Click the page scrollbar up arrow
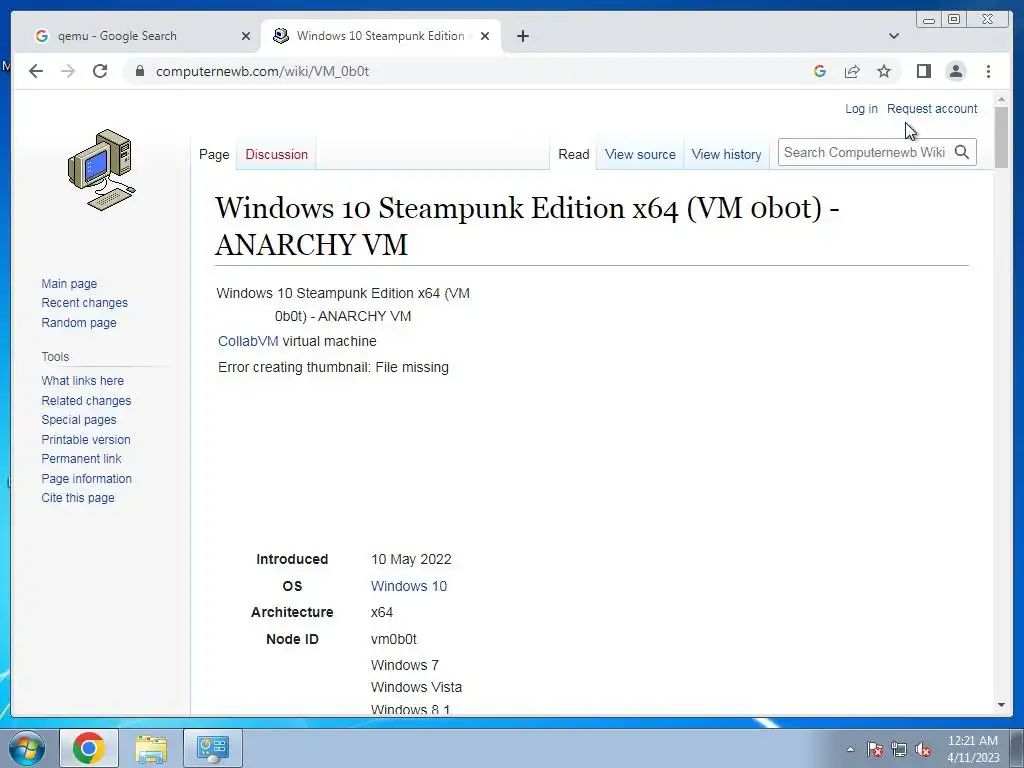 pyautogui.click(x=1002, y=99)
